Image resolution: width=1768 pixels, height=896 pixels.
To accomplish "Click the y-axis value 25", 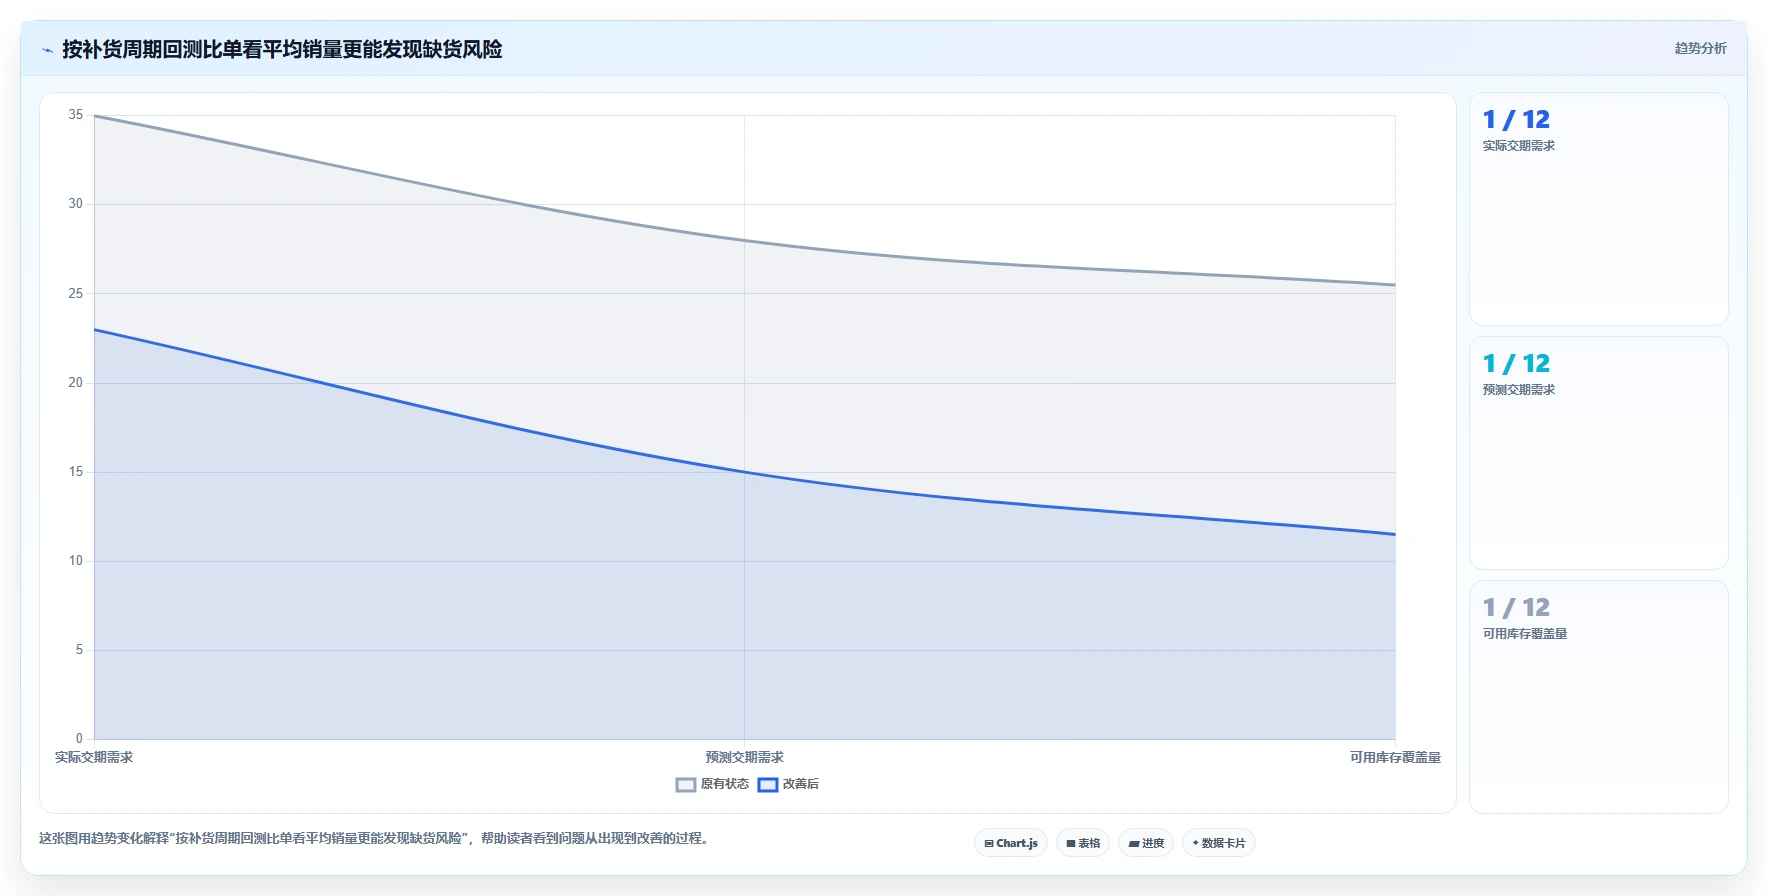I will 76,293.
